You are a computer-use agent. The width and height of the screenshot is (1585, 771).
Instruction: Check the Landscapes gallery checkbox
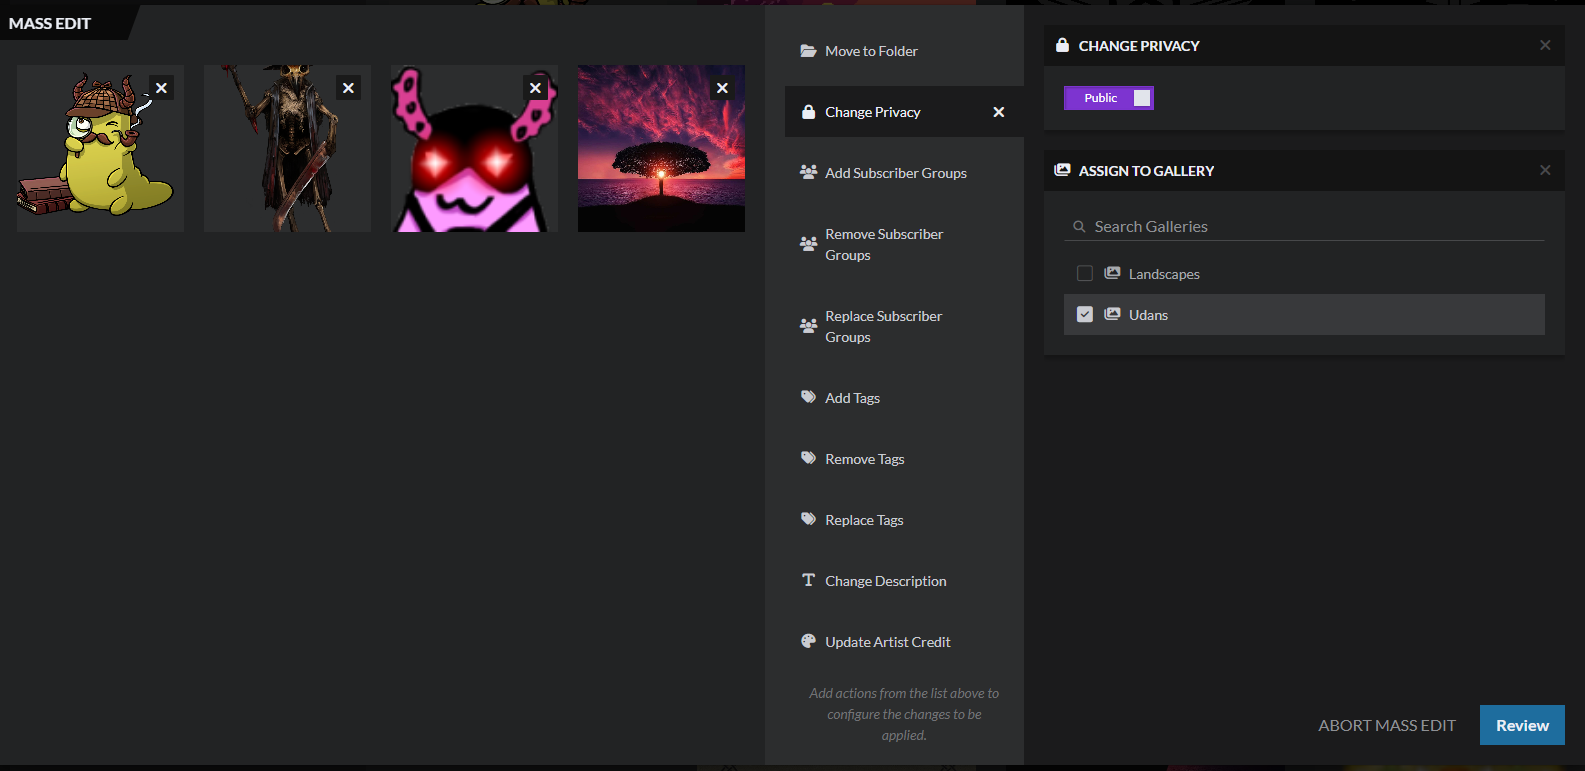coord(1084,273)
